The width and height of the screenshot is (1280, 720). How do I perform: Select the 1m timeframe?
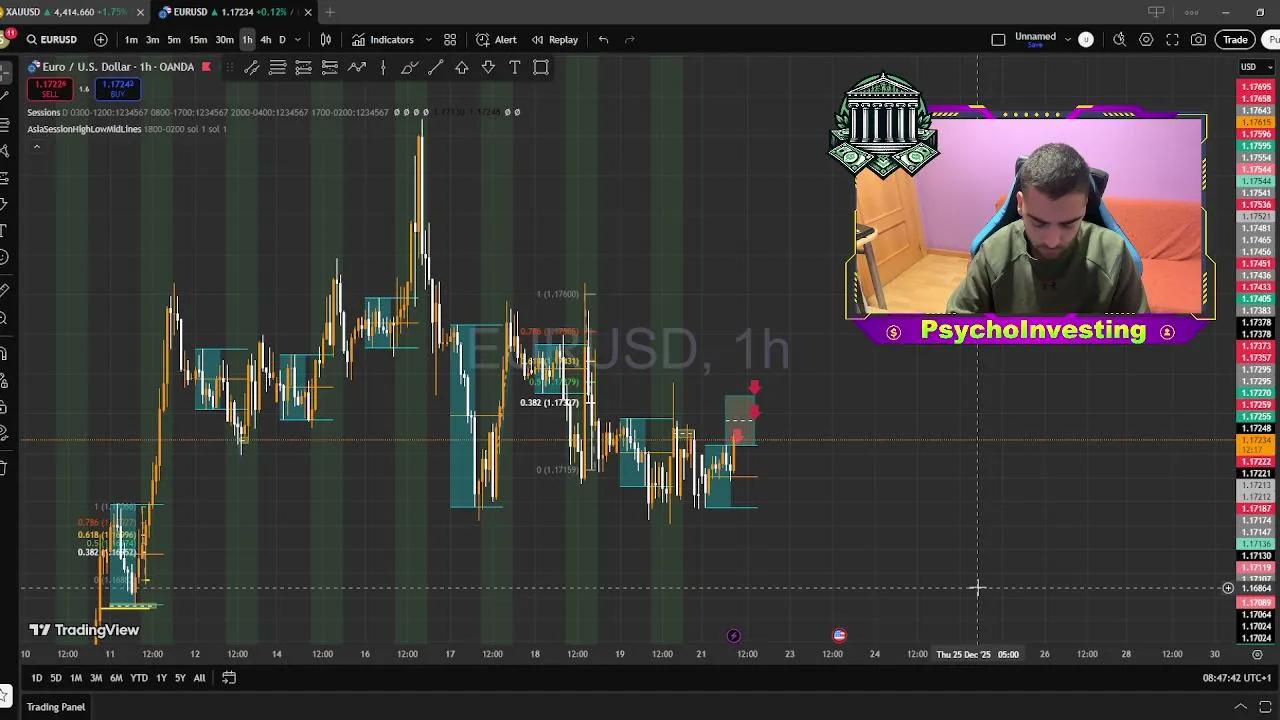click(131, 40)
